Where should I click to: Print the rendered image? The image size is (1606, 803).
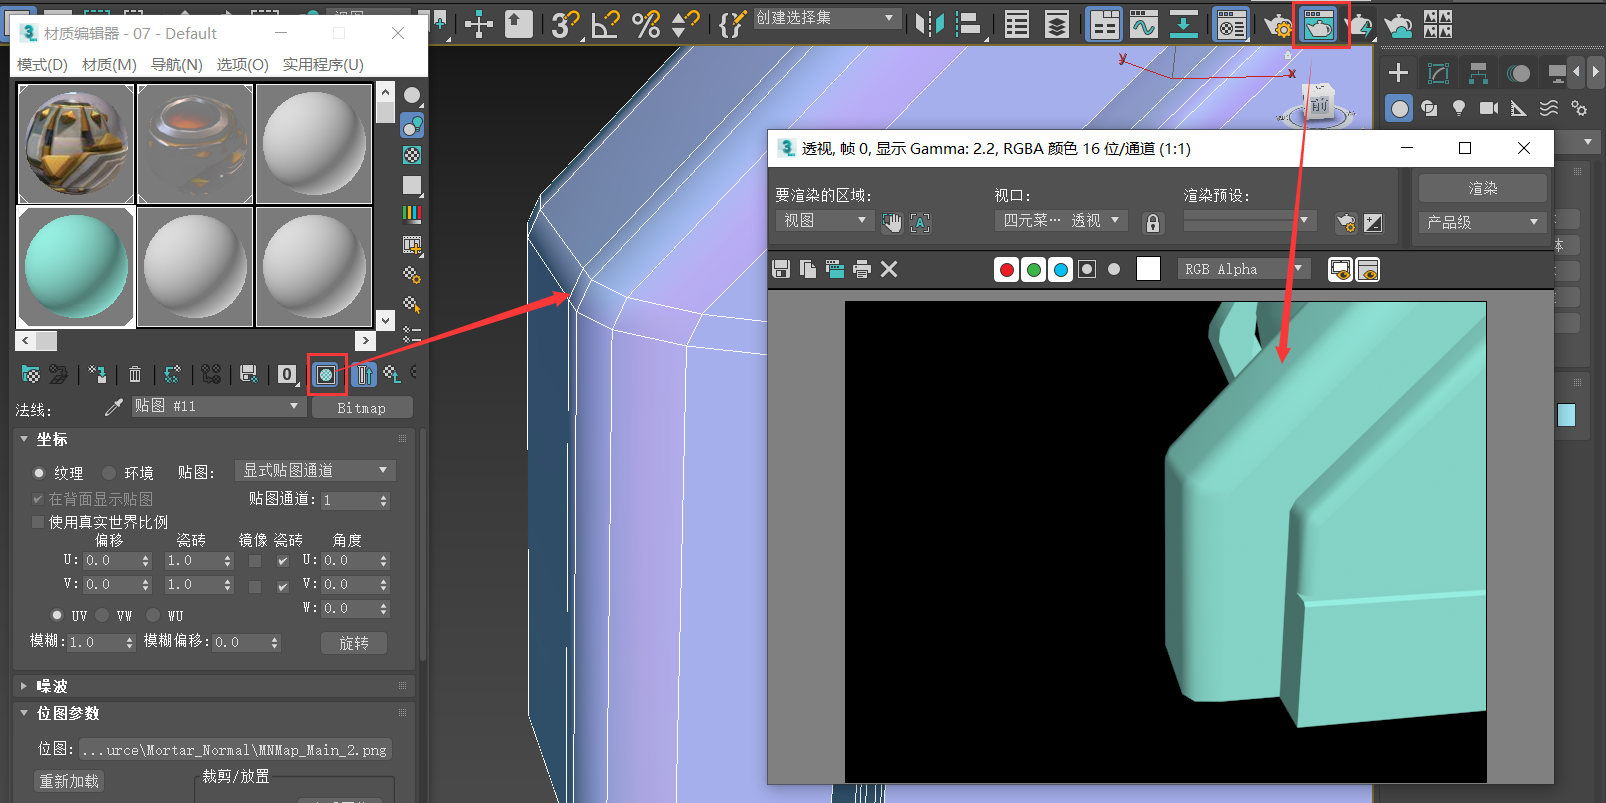(862, 269)
